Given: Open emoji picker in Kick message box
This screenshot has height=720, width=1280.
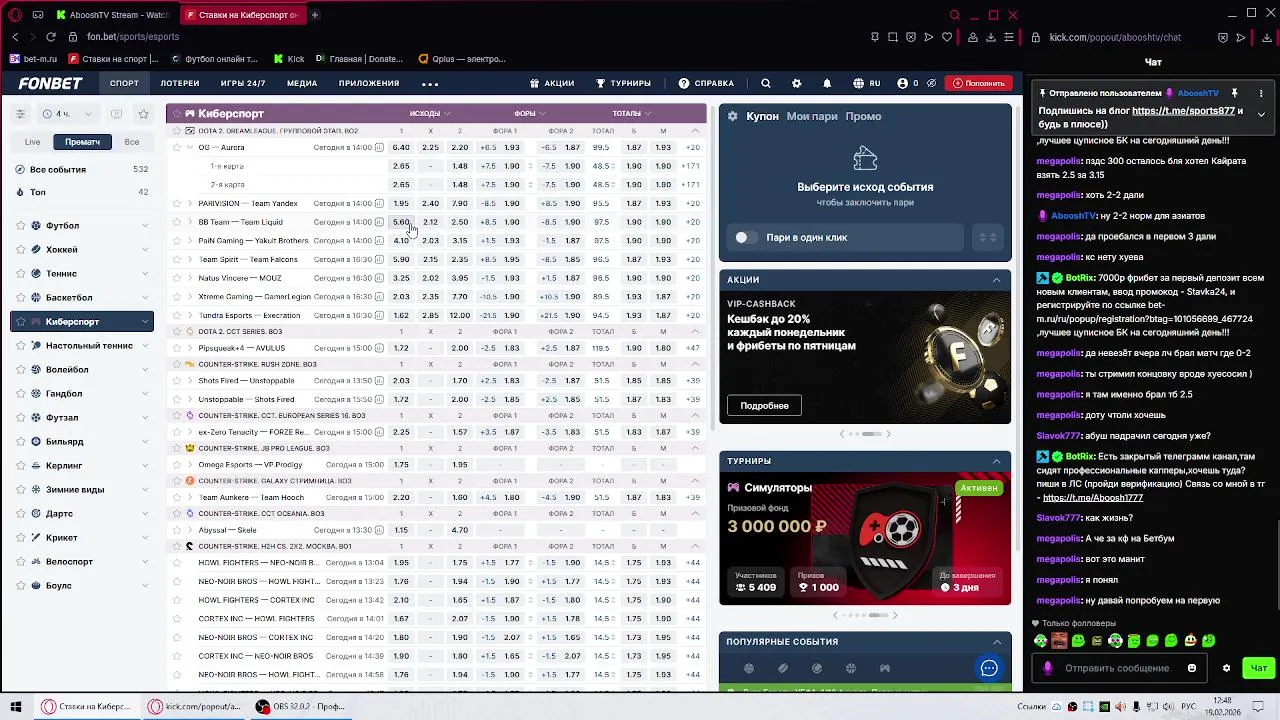Looking at the screenshot, I should (1192, 668).
